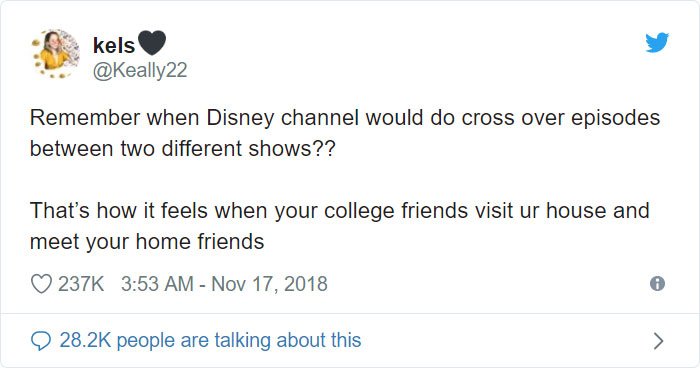The image size is (700, 368).
Task: Click the Nov 17, 2018 date
Action: 269,284
